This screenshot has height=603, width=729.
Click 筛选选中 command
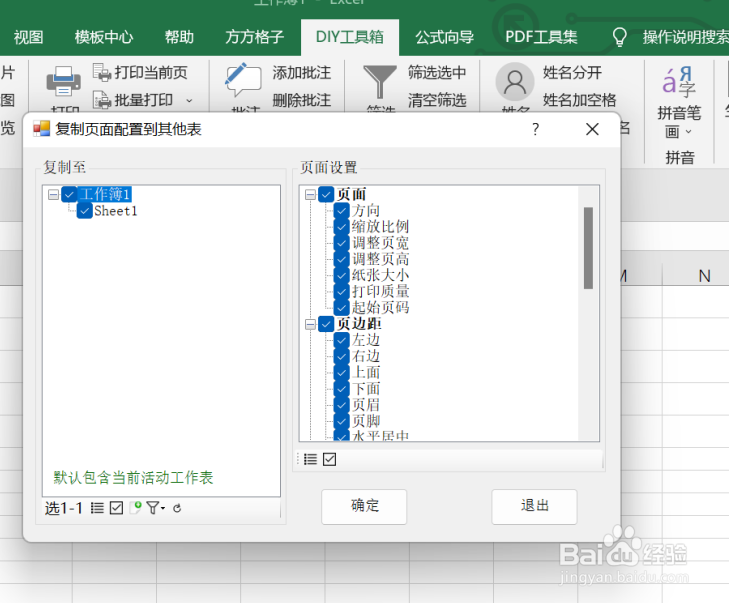[437, 73]
